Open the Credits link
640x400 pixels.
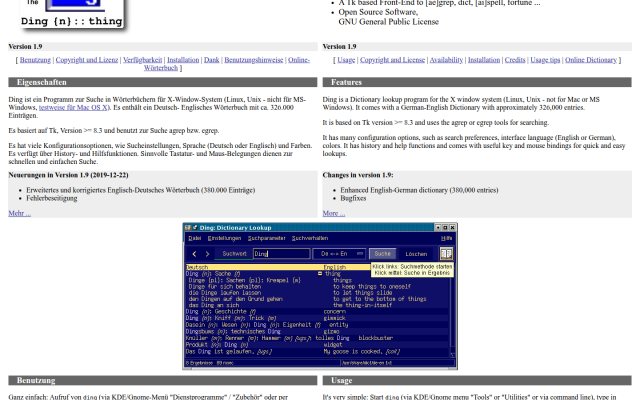(x=515, y=60)
